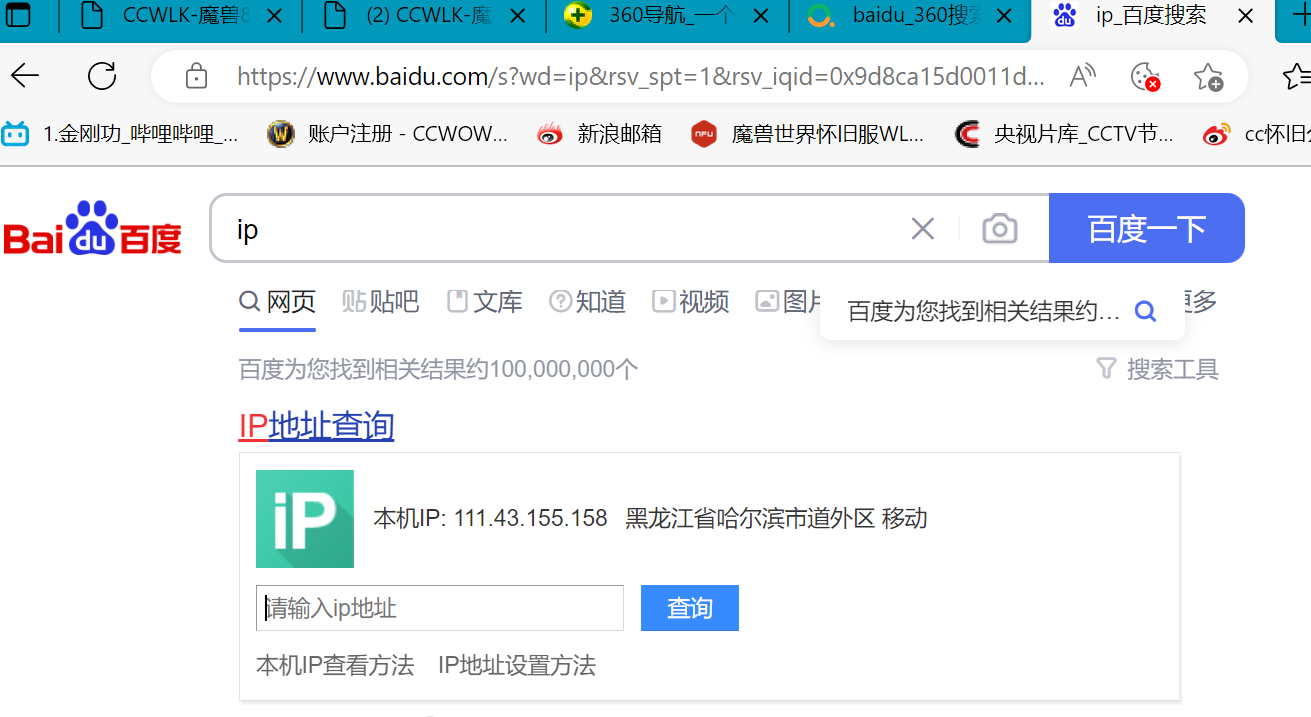Image resolution: width=1311 pixels, height=717 pixels.
Task: Click the 百度一下 search button
Action: click(1147, 228)
